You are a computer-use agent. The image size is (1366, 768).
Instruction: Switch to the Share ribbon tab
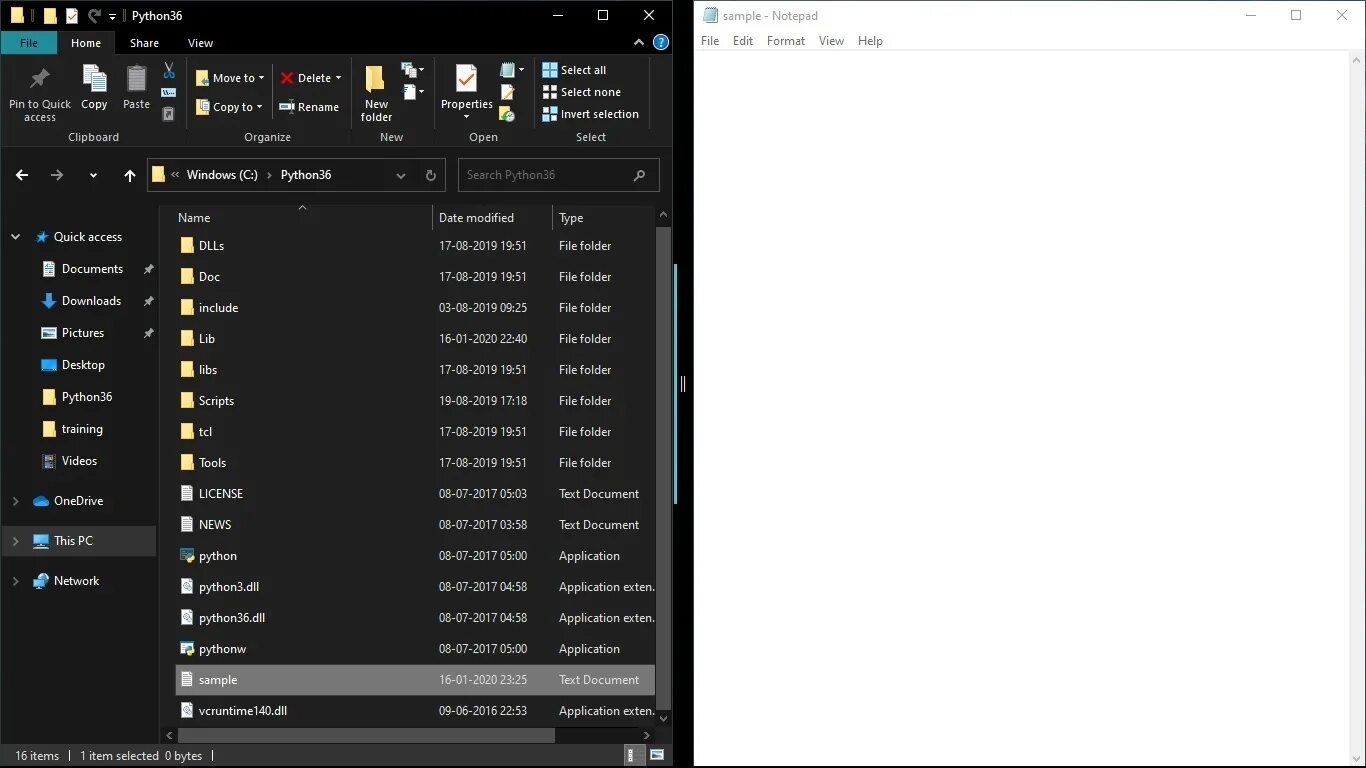(144, 43)
